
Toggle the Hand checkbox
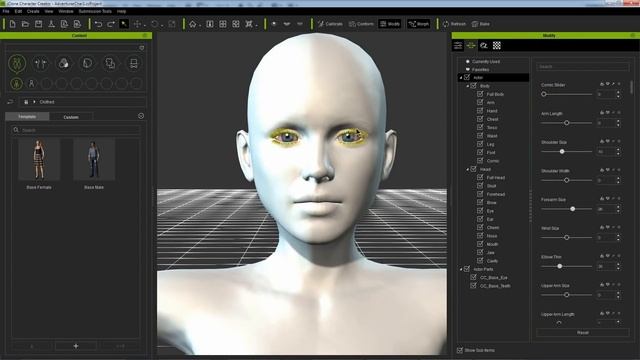point(480,111)
